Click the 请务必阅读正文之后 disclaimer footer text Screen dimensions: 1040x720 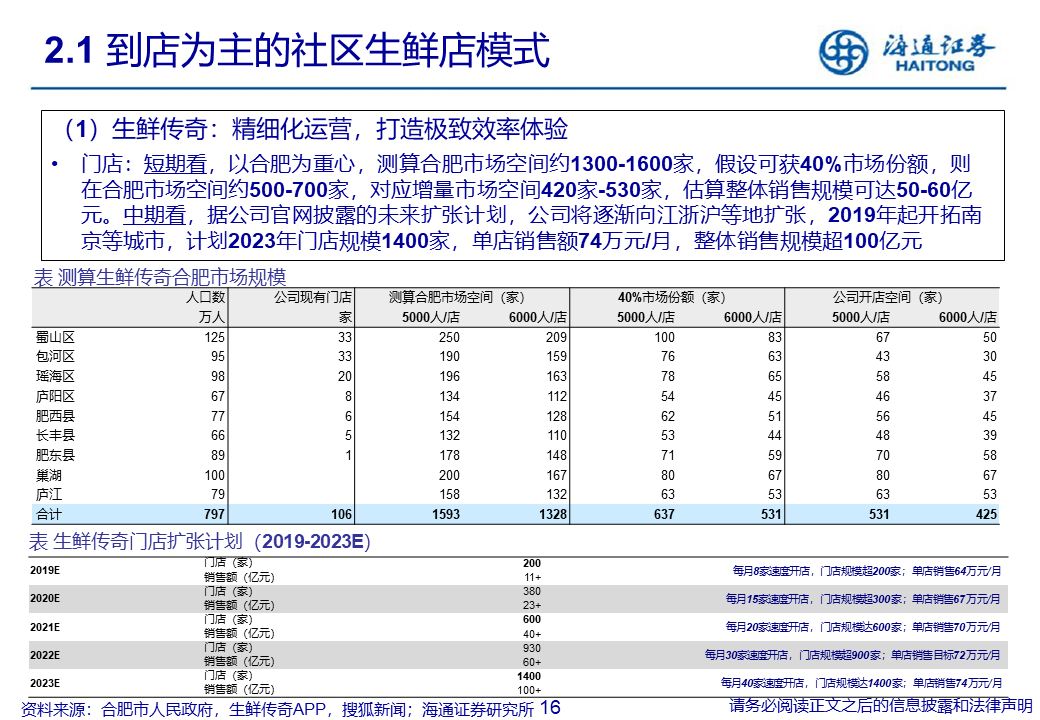[x=880, y=707]
